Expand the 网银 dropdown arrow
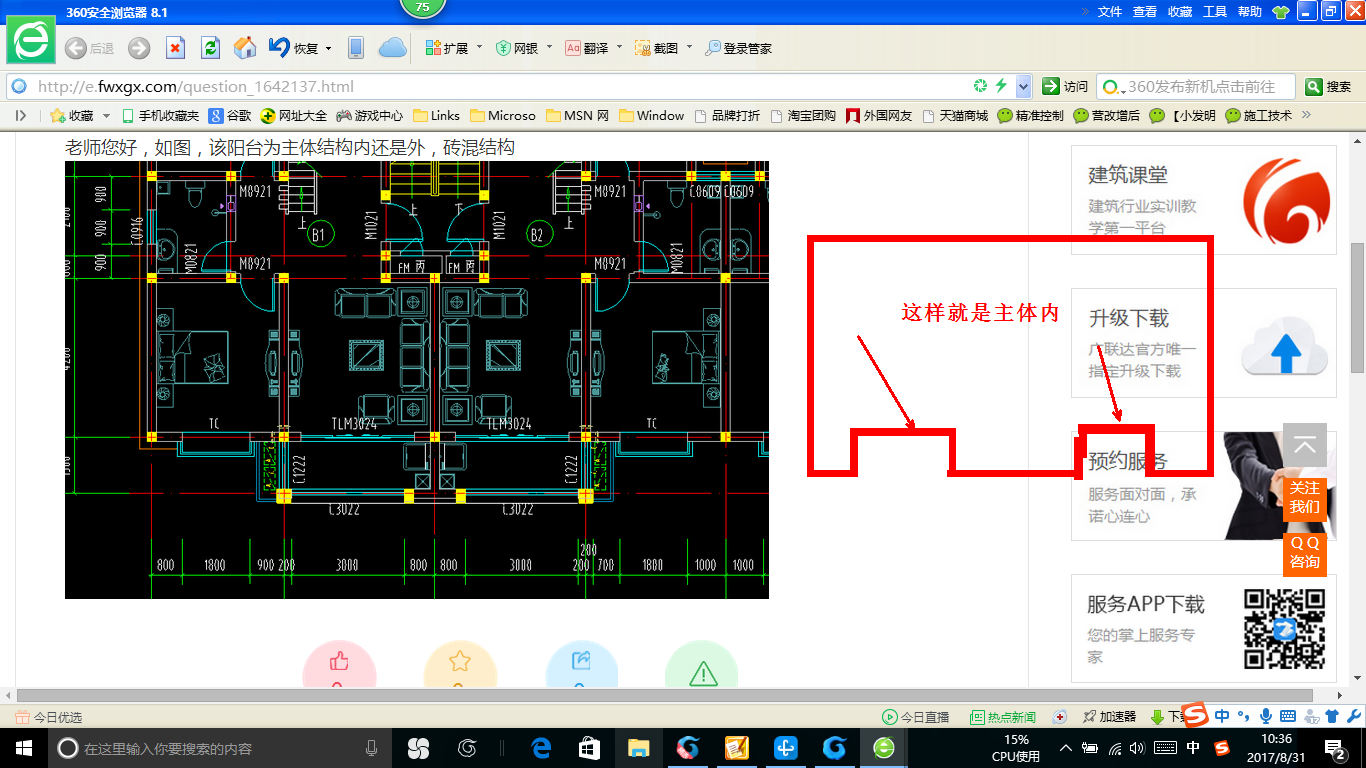 coord(548,47)
